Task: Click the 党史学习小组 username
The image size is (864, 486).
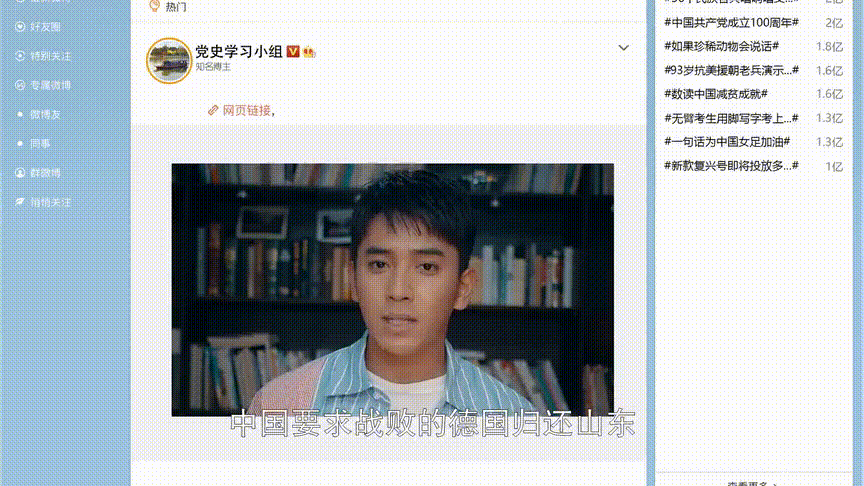Action: tap(239, 51)
